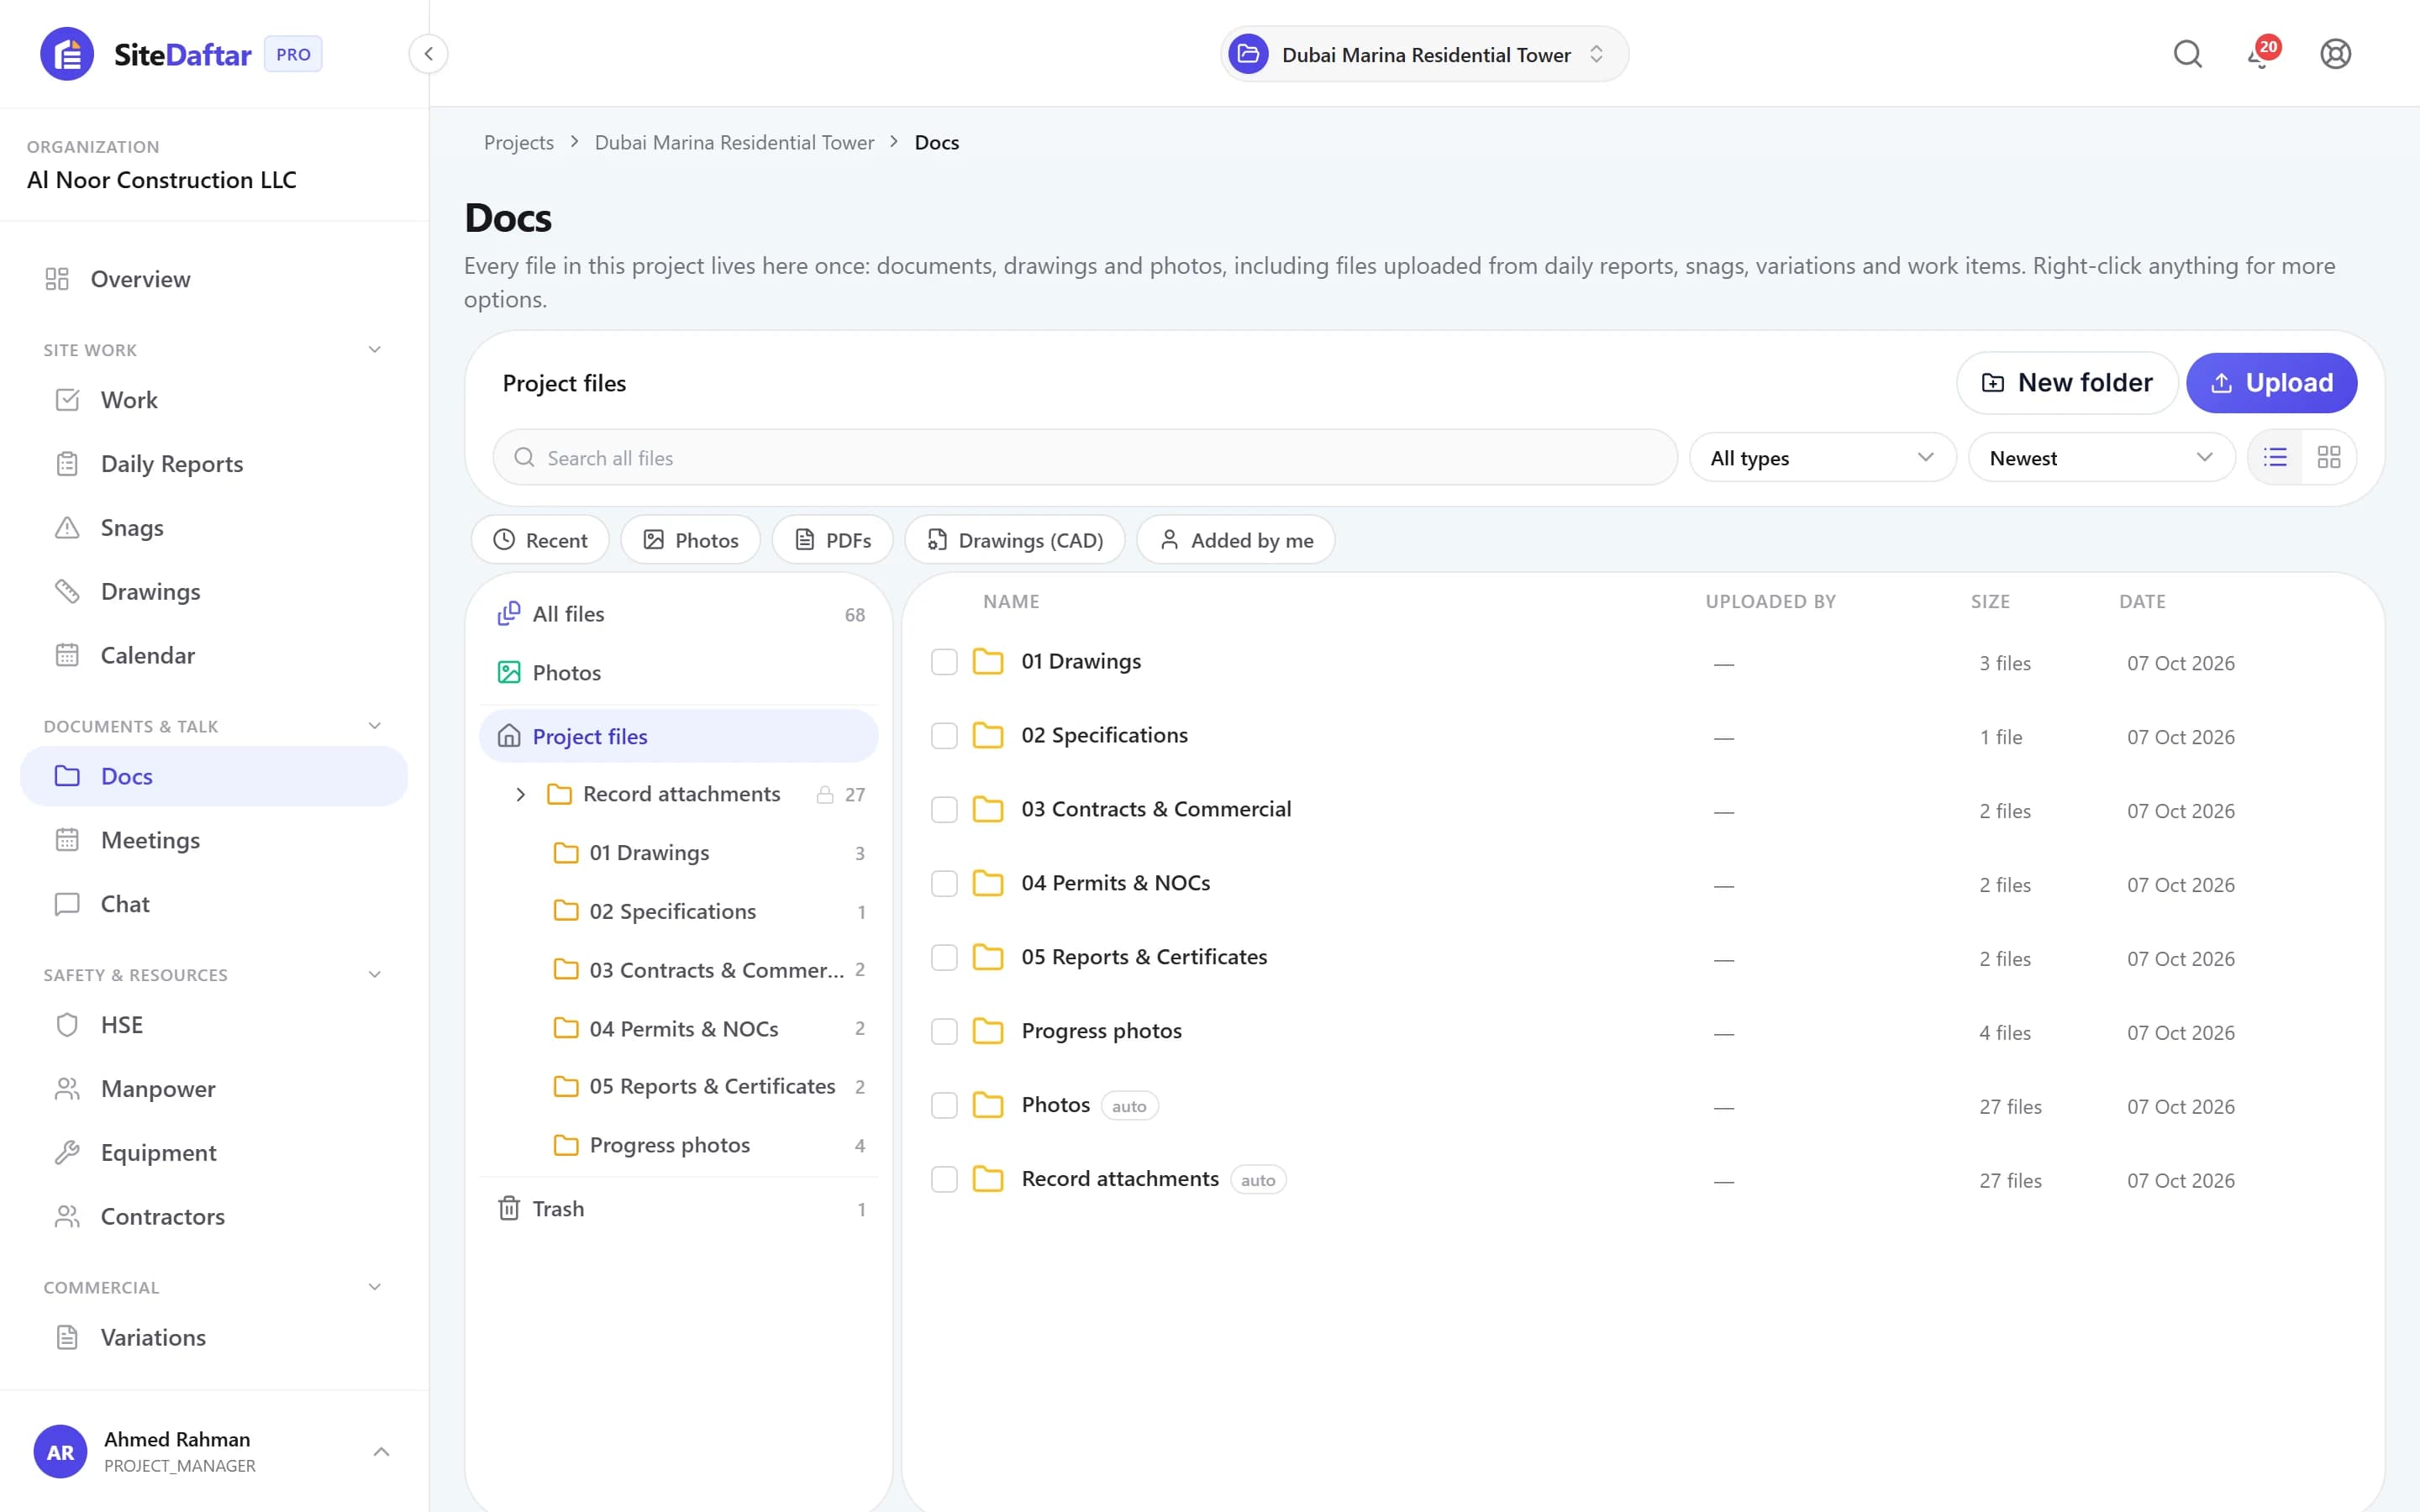Filter by Recent files chip
The height and width of the screenshot is (1512, 2420).
[x=540, y=540]
